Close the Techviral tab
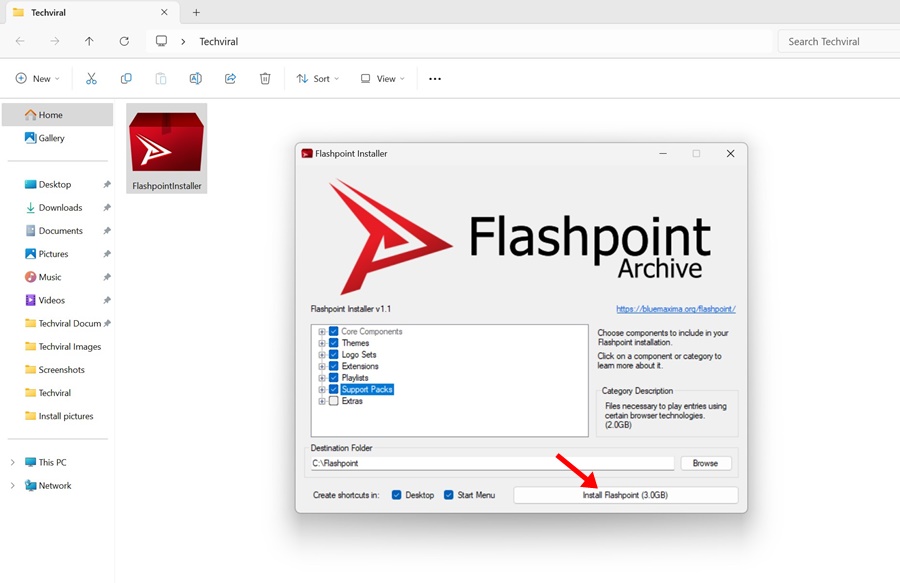This screenshot has height=583, width=900. 164,12
